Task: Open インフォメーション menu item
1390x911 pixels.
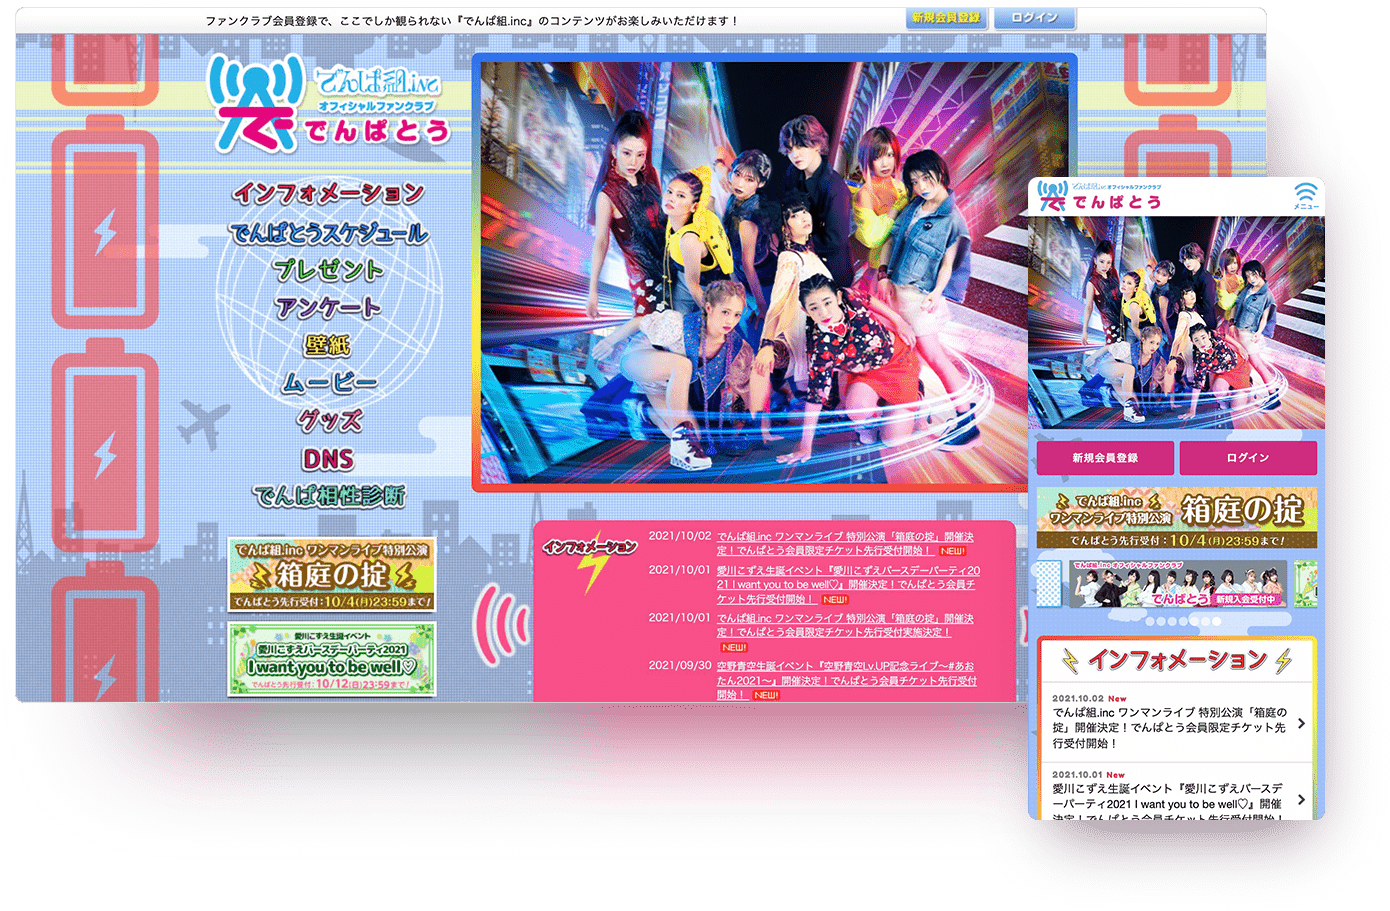Action: (x=329, y=193)
